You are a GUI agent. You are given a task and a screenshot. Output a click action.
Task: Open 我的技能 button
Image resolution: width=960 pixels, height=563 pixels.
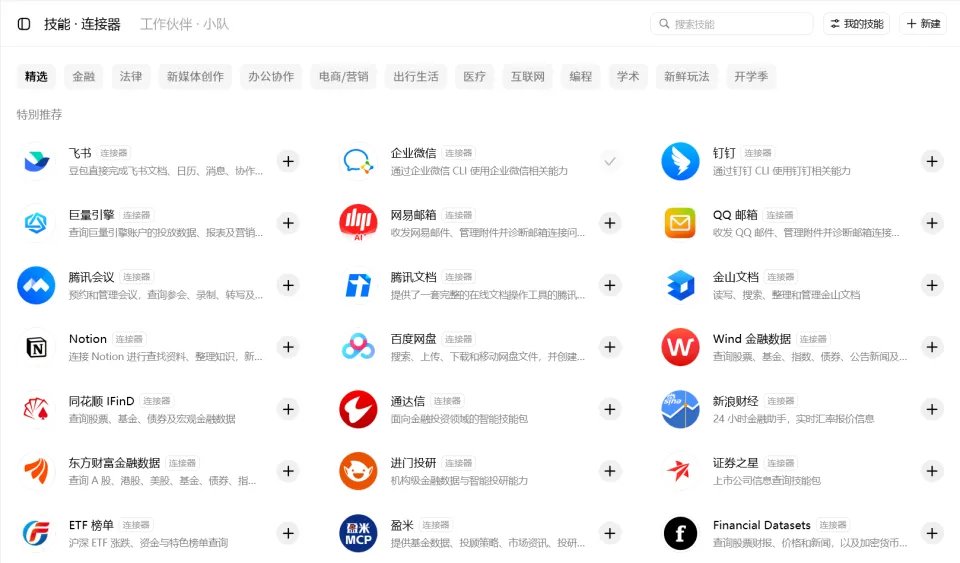(857, 24)
